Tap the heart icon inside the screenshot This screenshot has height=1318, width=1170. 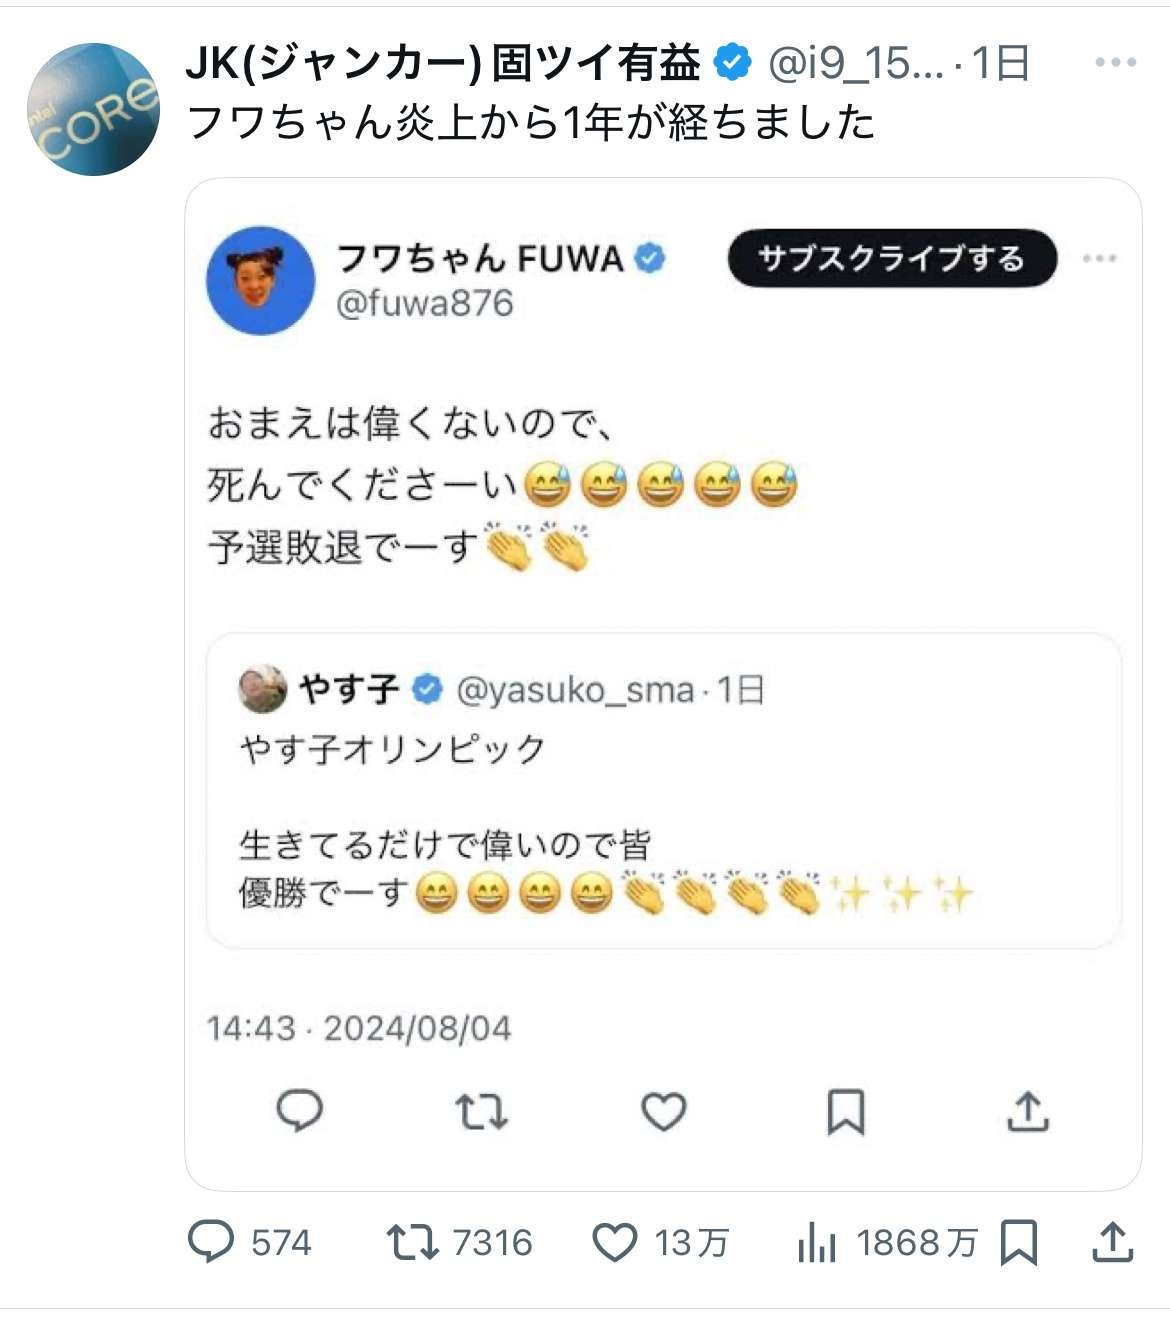pyautogui.click(x=663, y=1111)
